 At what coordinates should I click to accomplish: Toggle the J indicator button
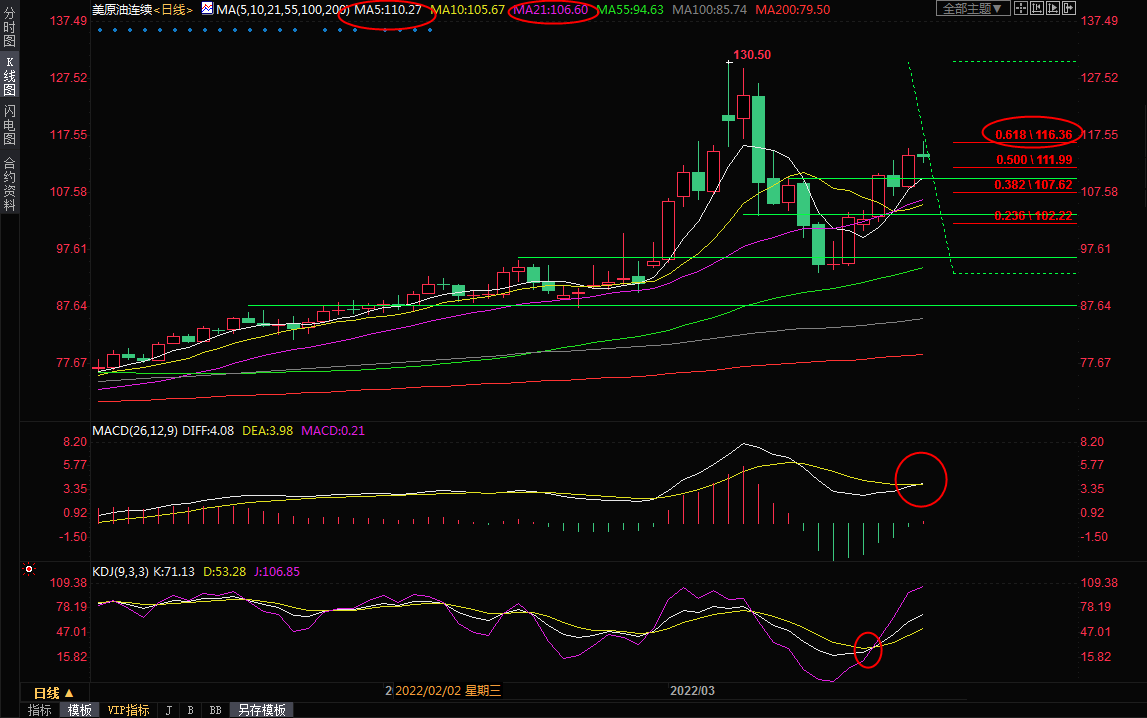coord(168,710)
